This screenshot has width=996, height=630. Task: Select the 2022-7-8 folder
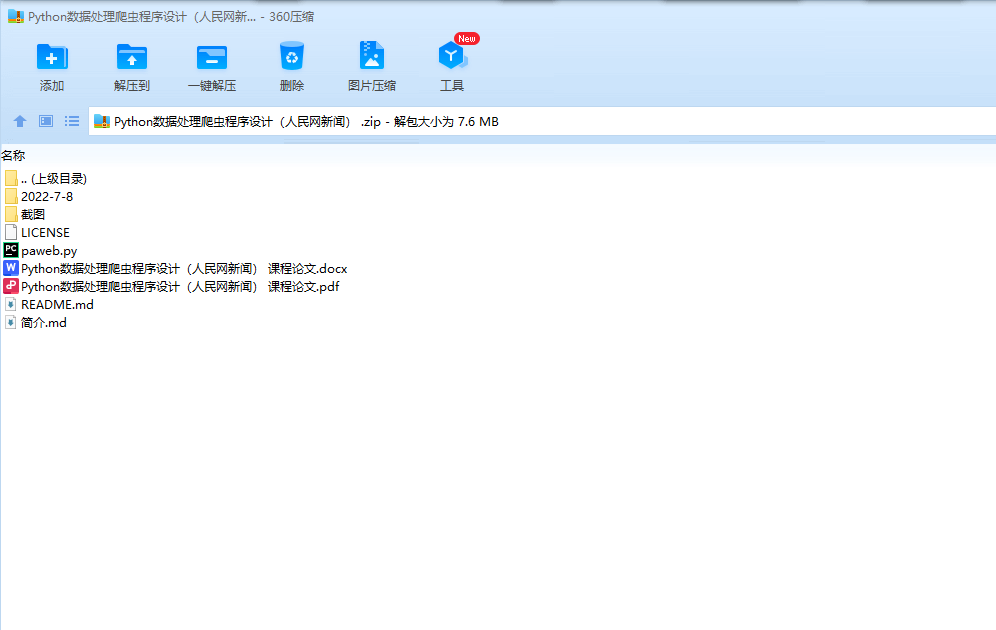(39, 197)
